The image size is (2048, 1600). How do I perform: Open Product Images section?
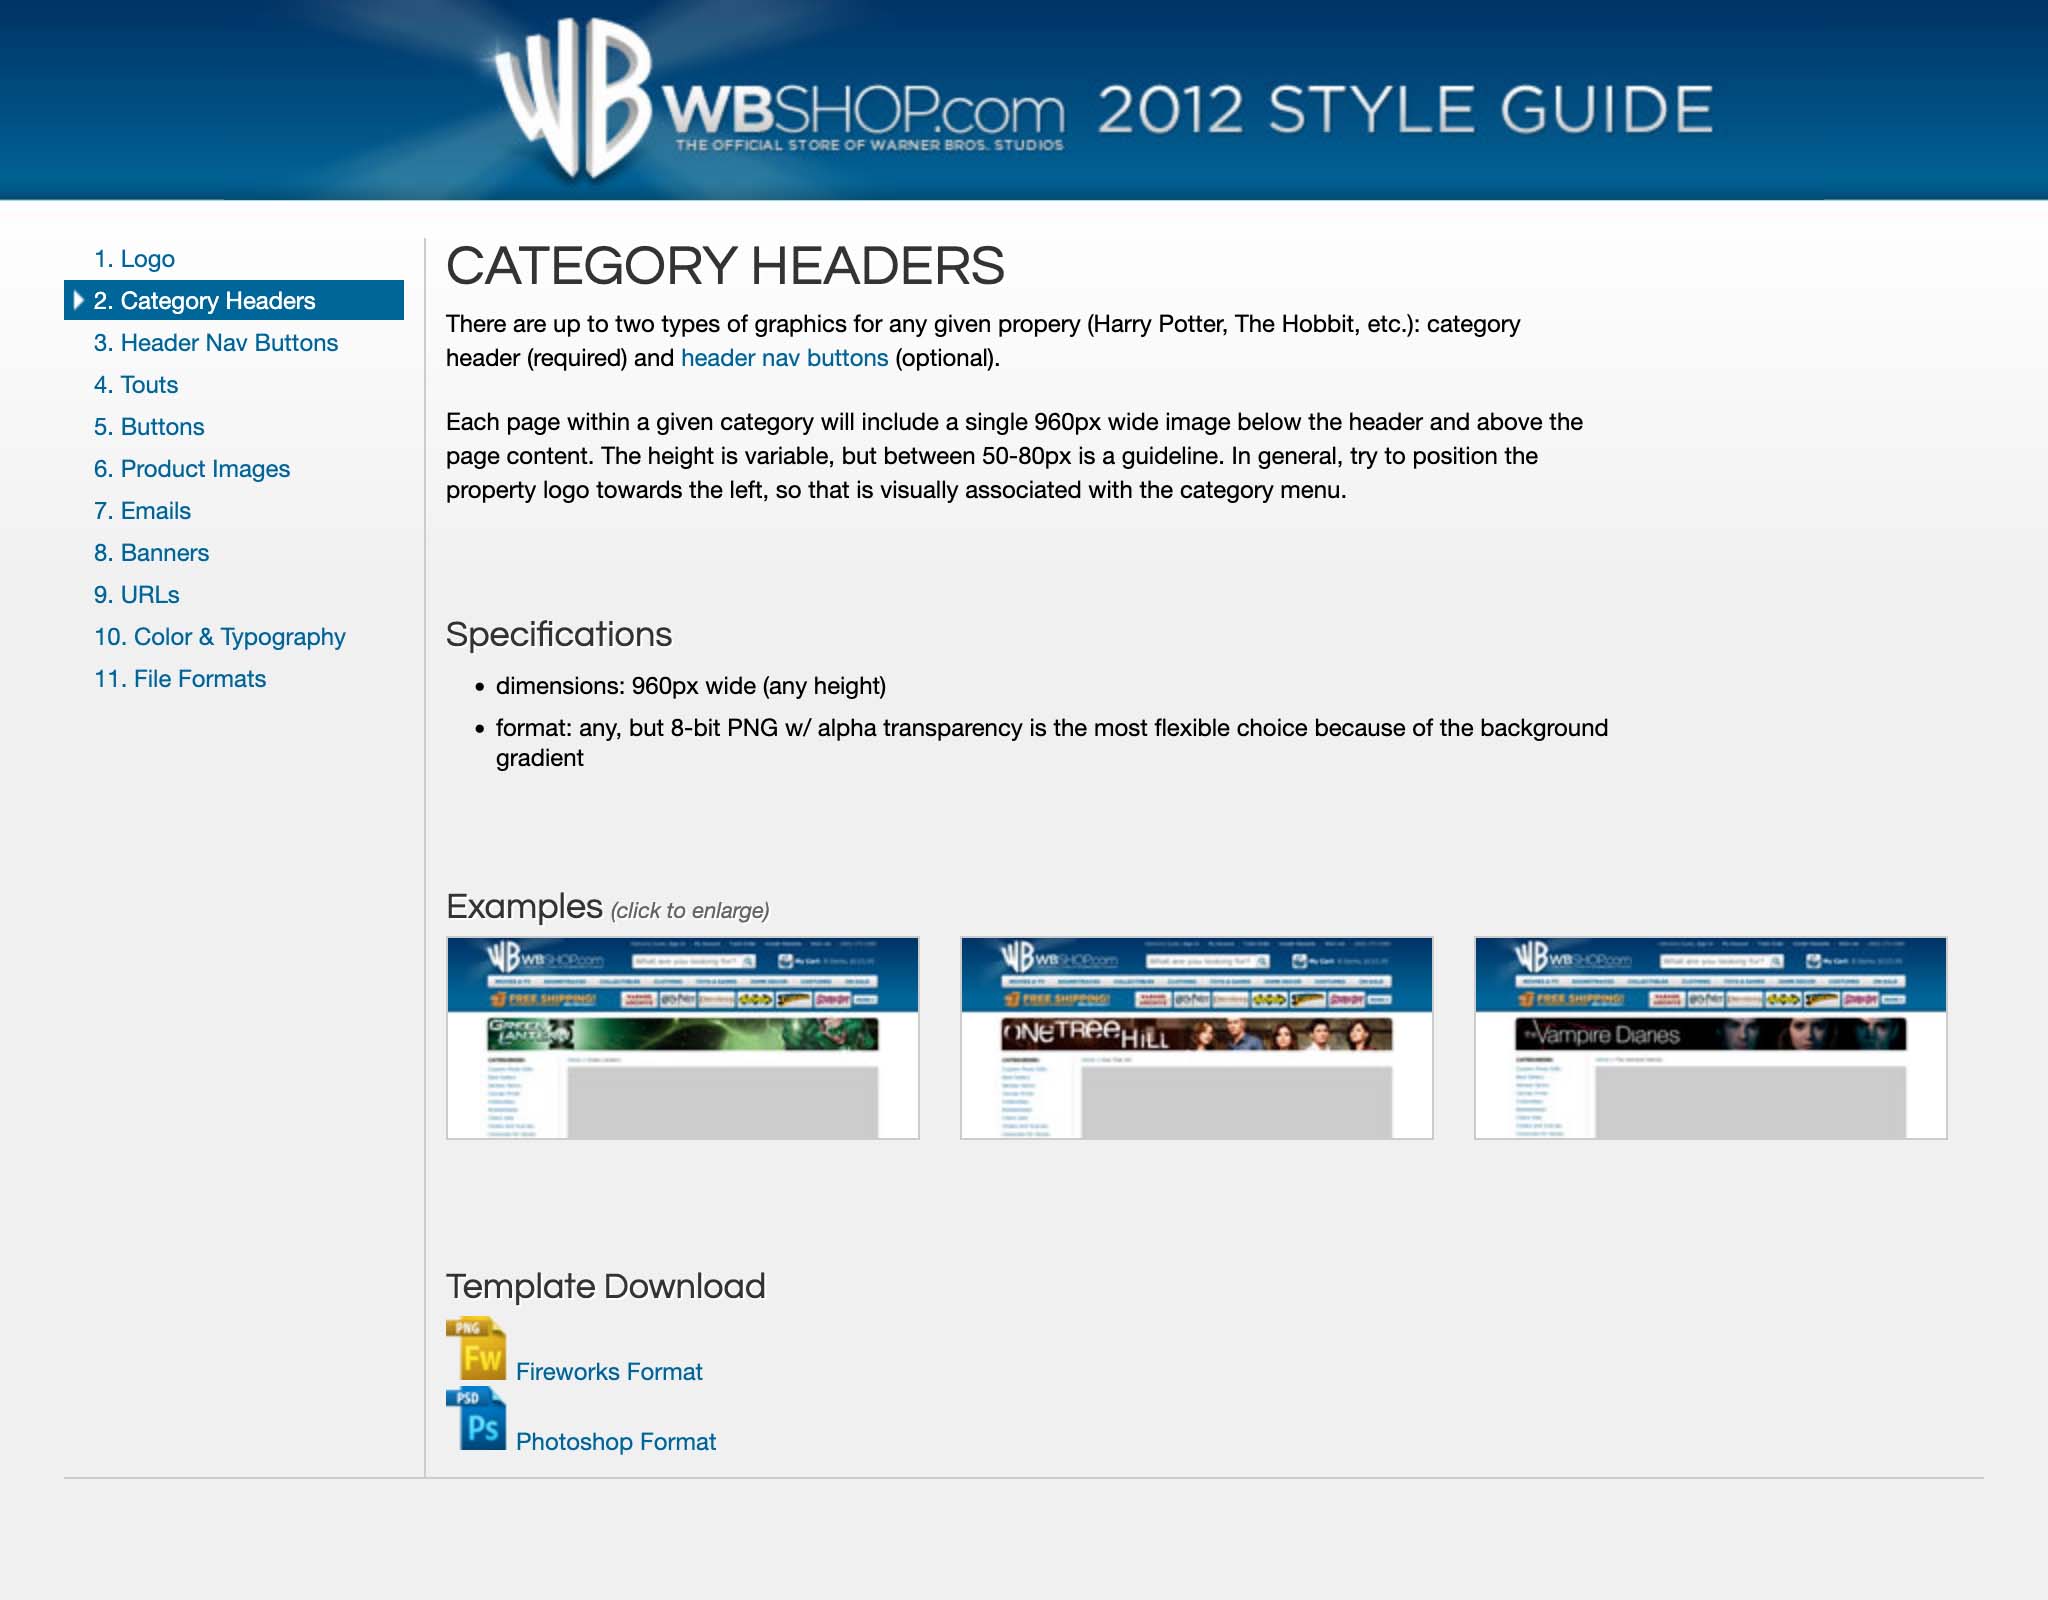[x=192, y=469]
